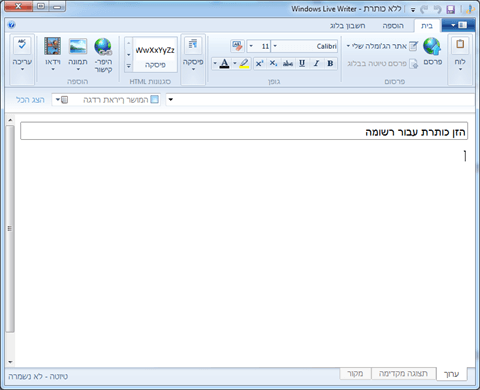480x390 pixels.
Task: Open the highlight color dropdown arrow
Action: click(x=235, y=63)
